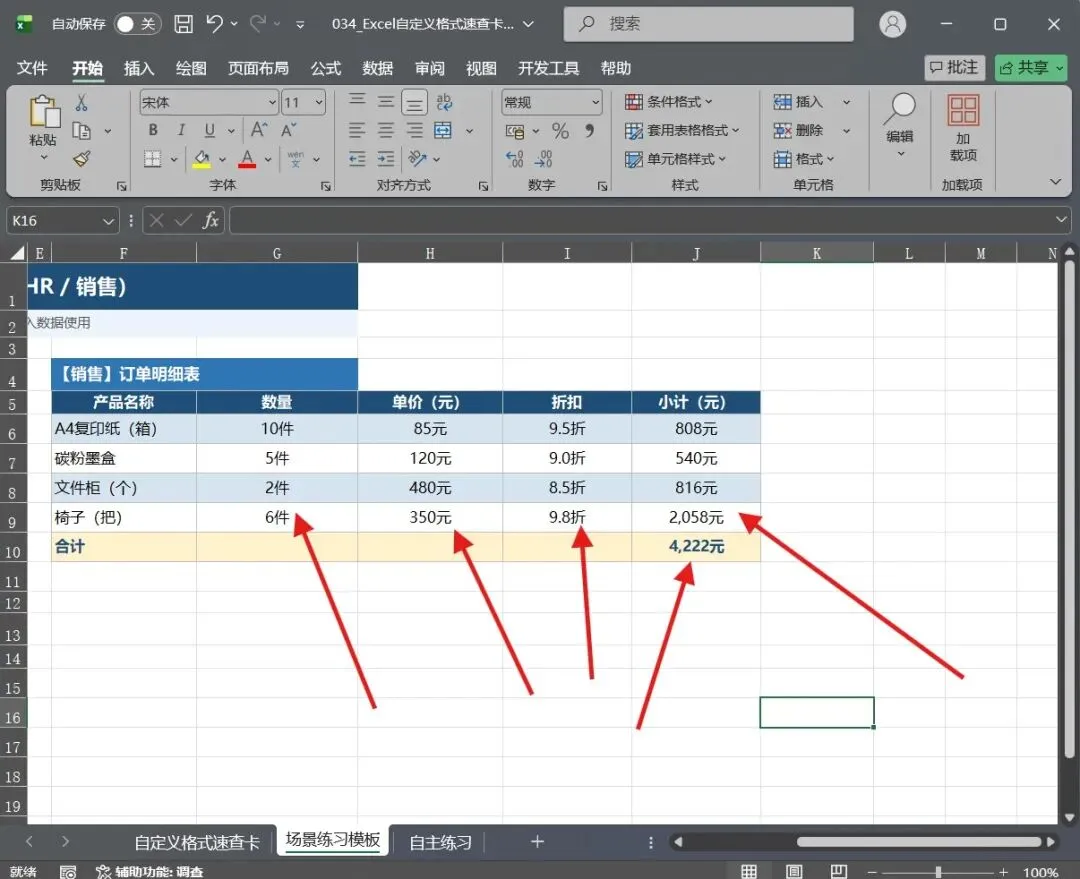
Task: Click the Save disk icon
Action: 183,24
